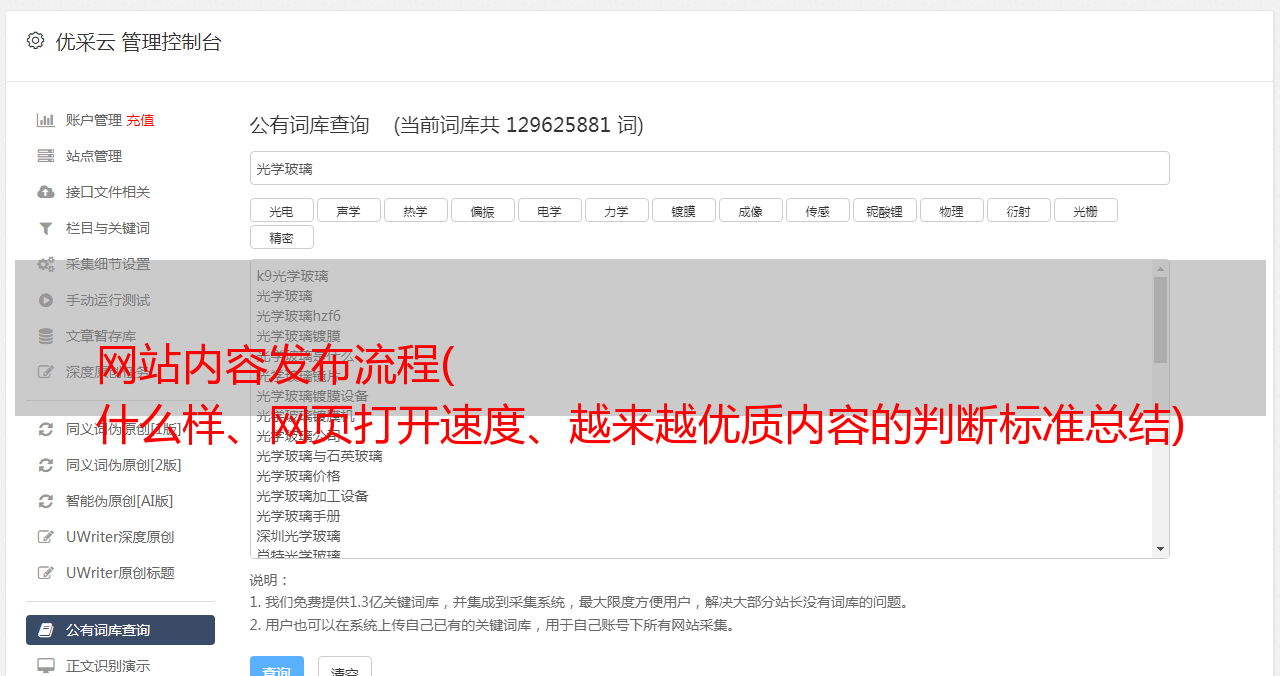
Task: Click the book icon for 公有词库查询
Action: point(45,630)
